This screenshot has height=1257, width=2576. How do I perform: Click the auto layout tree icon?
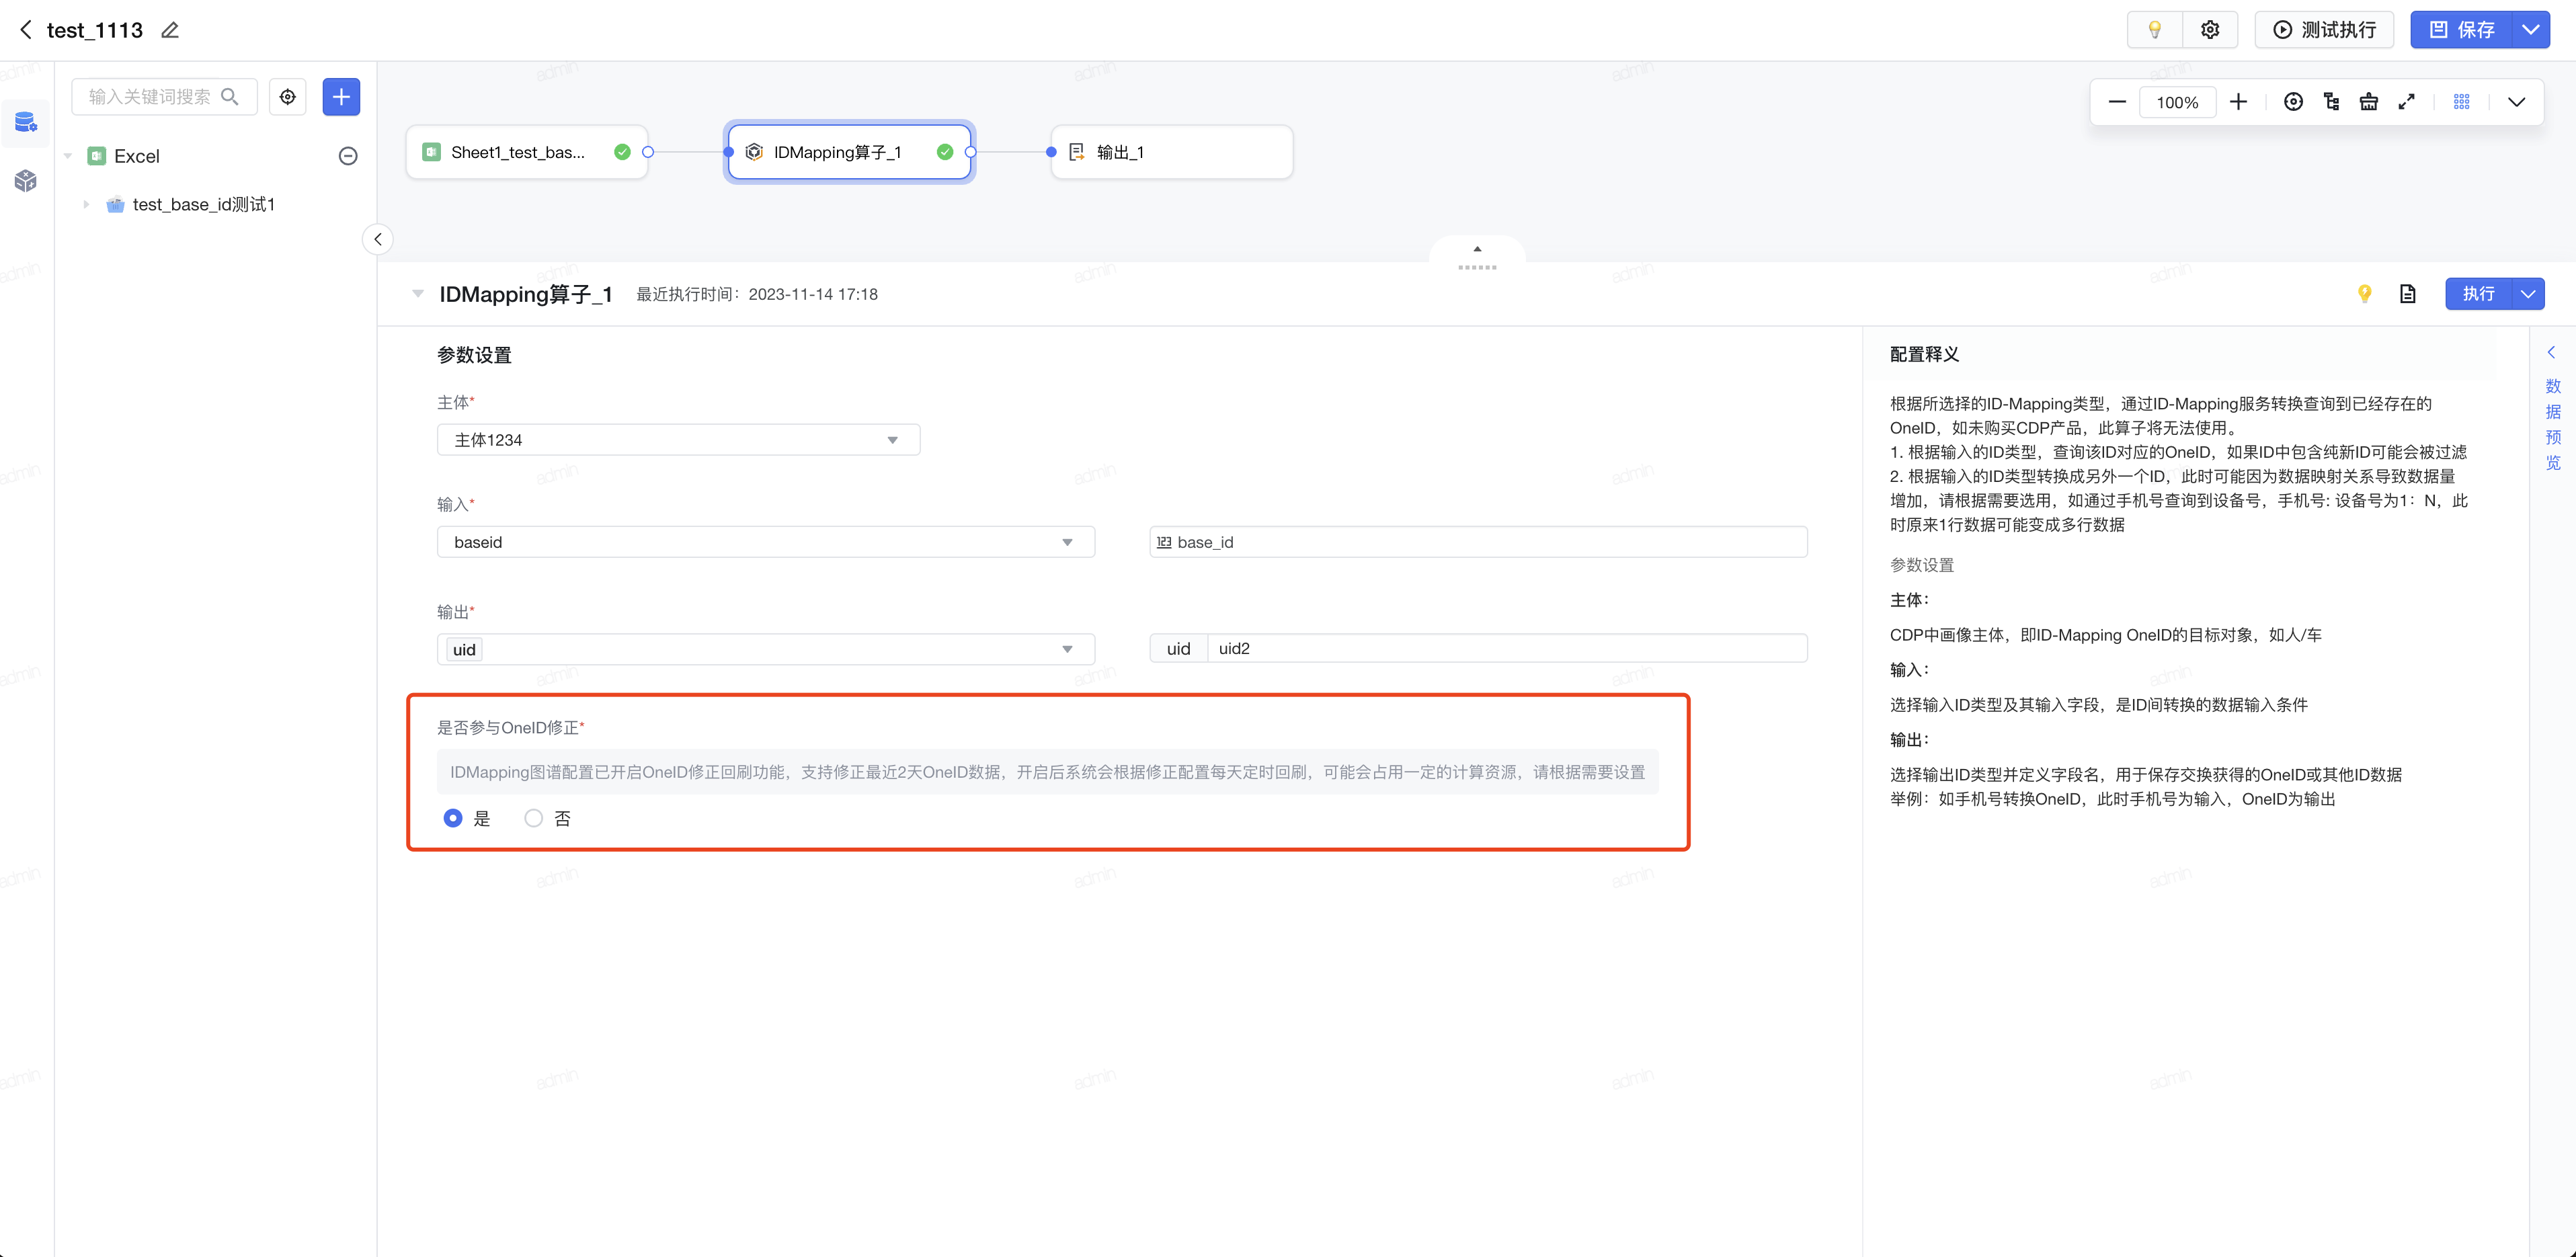click(2332, 102)
